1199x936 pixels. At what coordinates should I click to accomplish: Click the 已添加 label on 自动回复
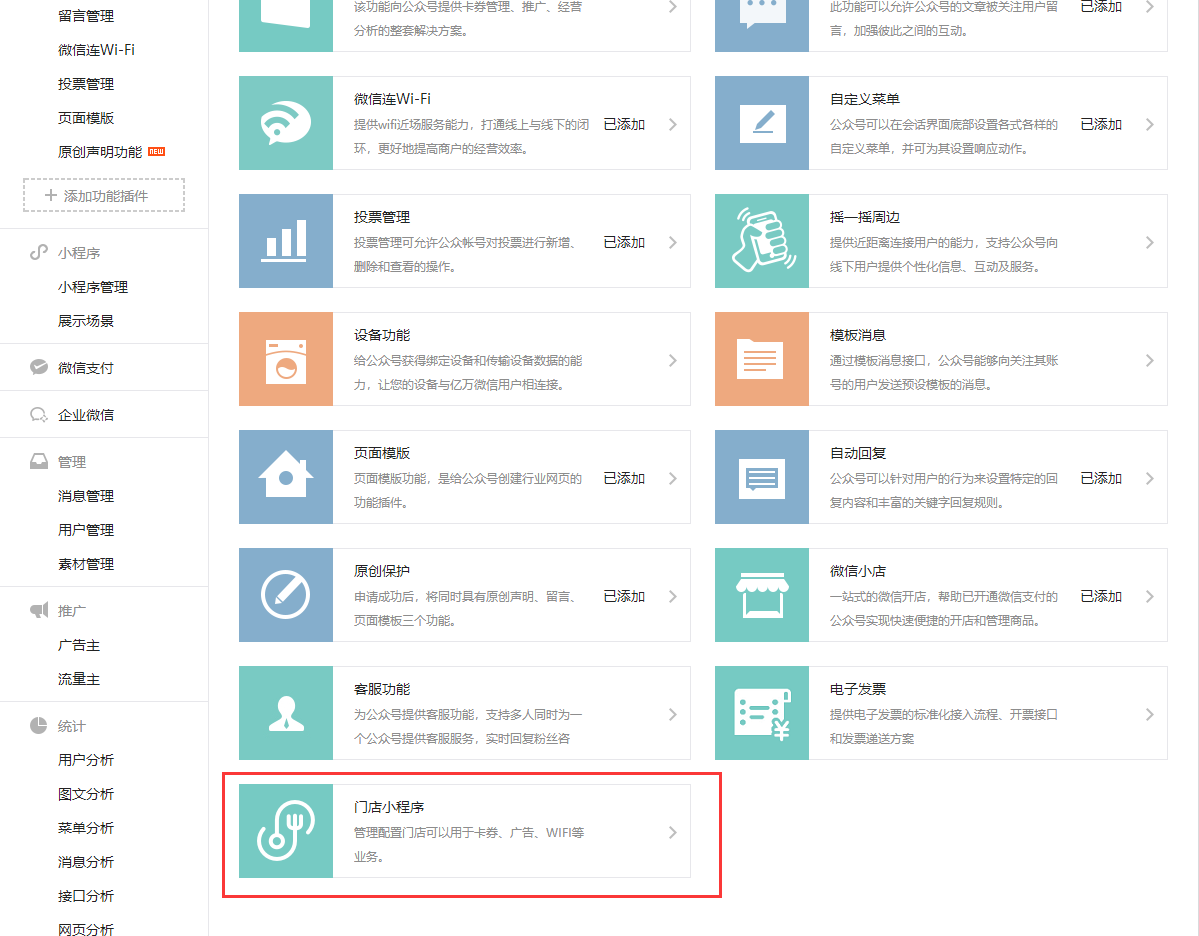click(1100, 478)
